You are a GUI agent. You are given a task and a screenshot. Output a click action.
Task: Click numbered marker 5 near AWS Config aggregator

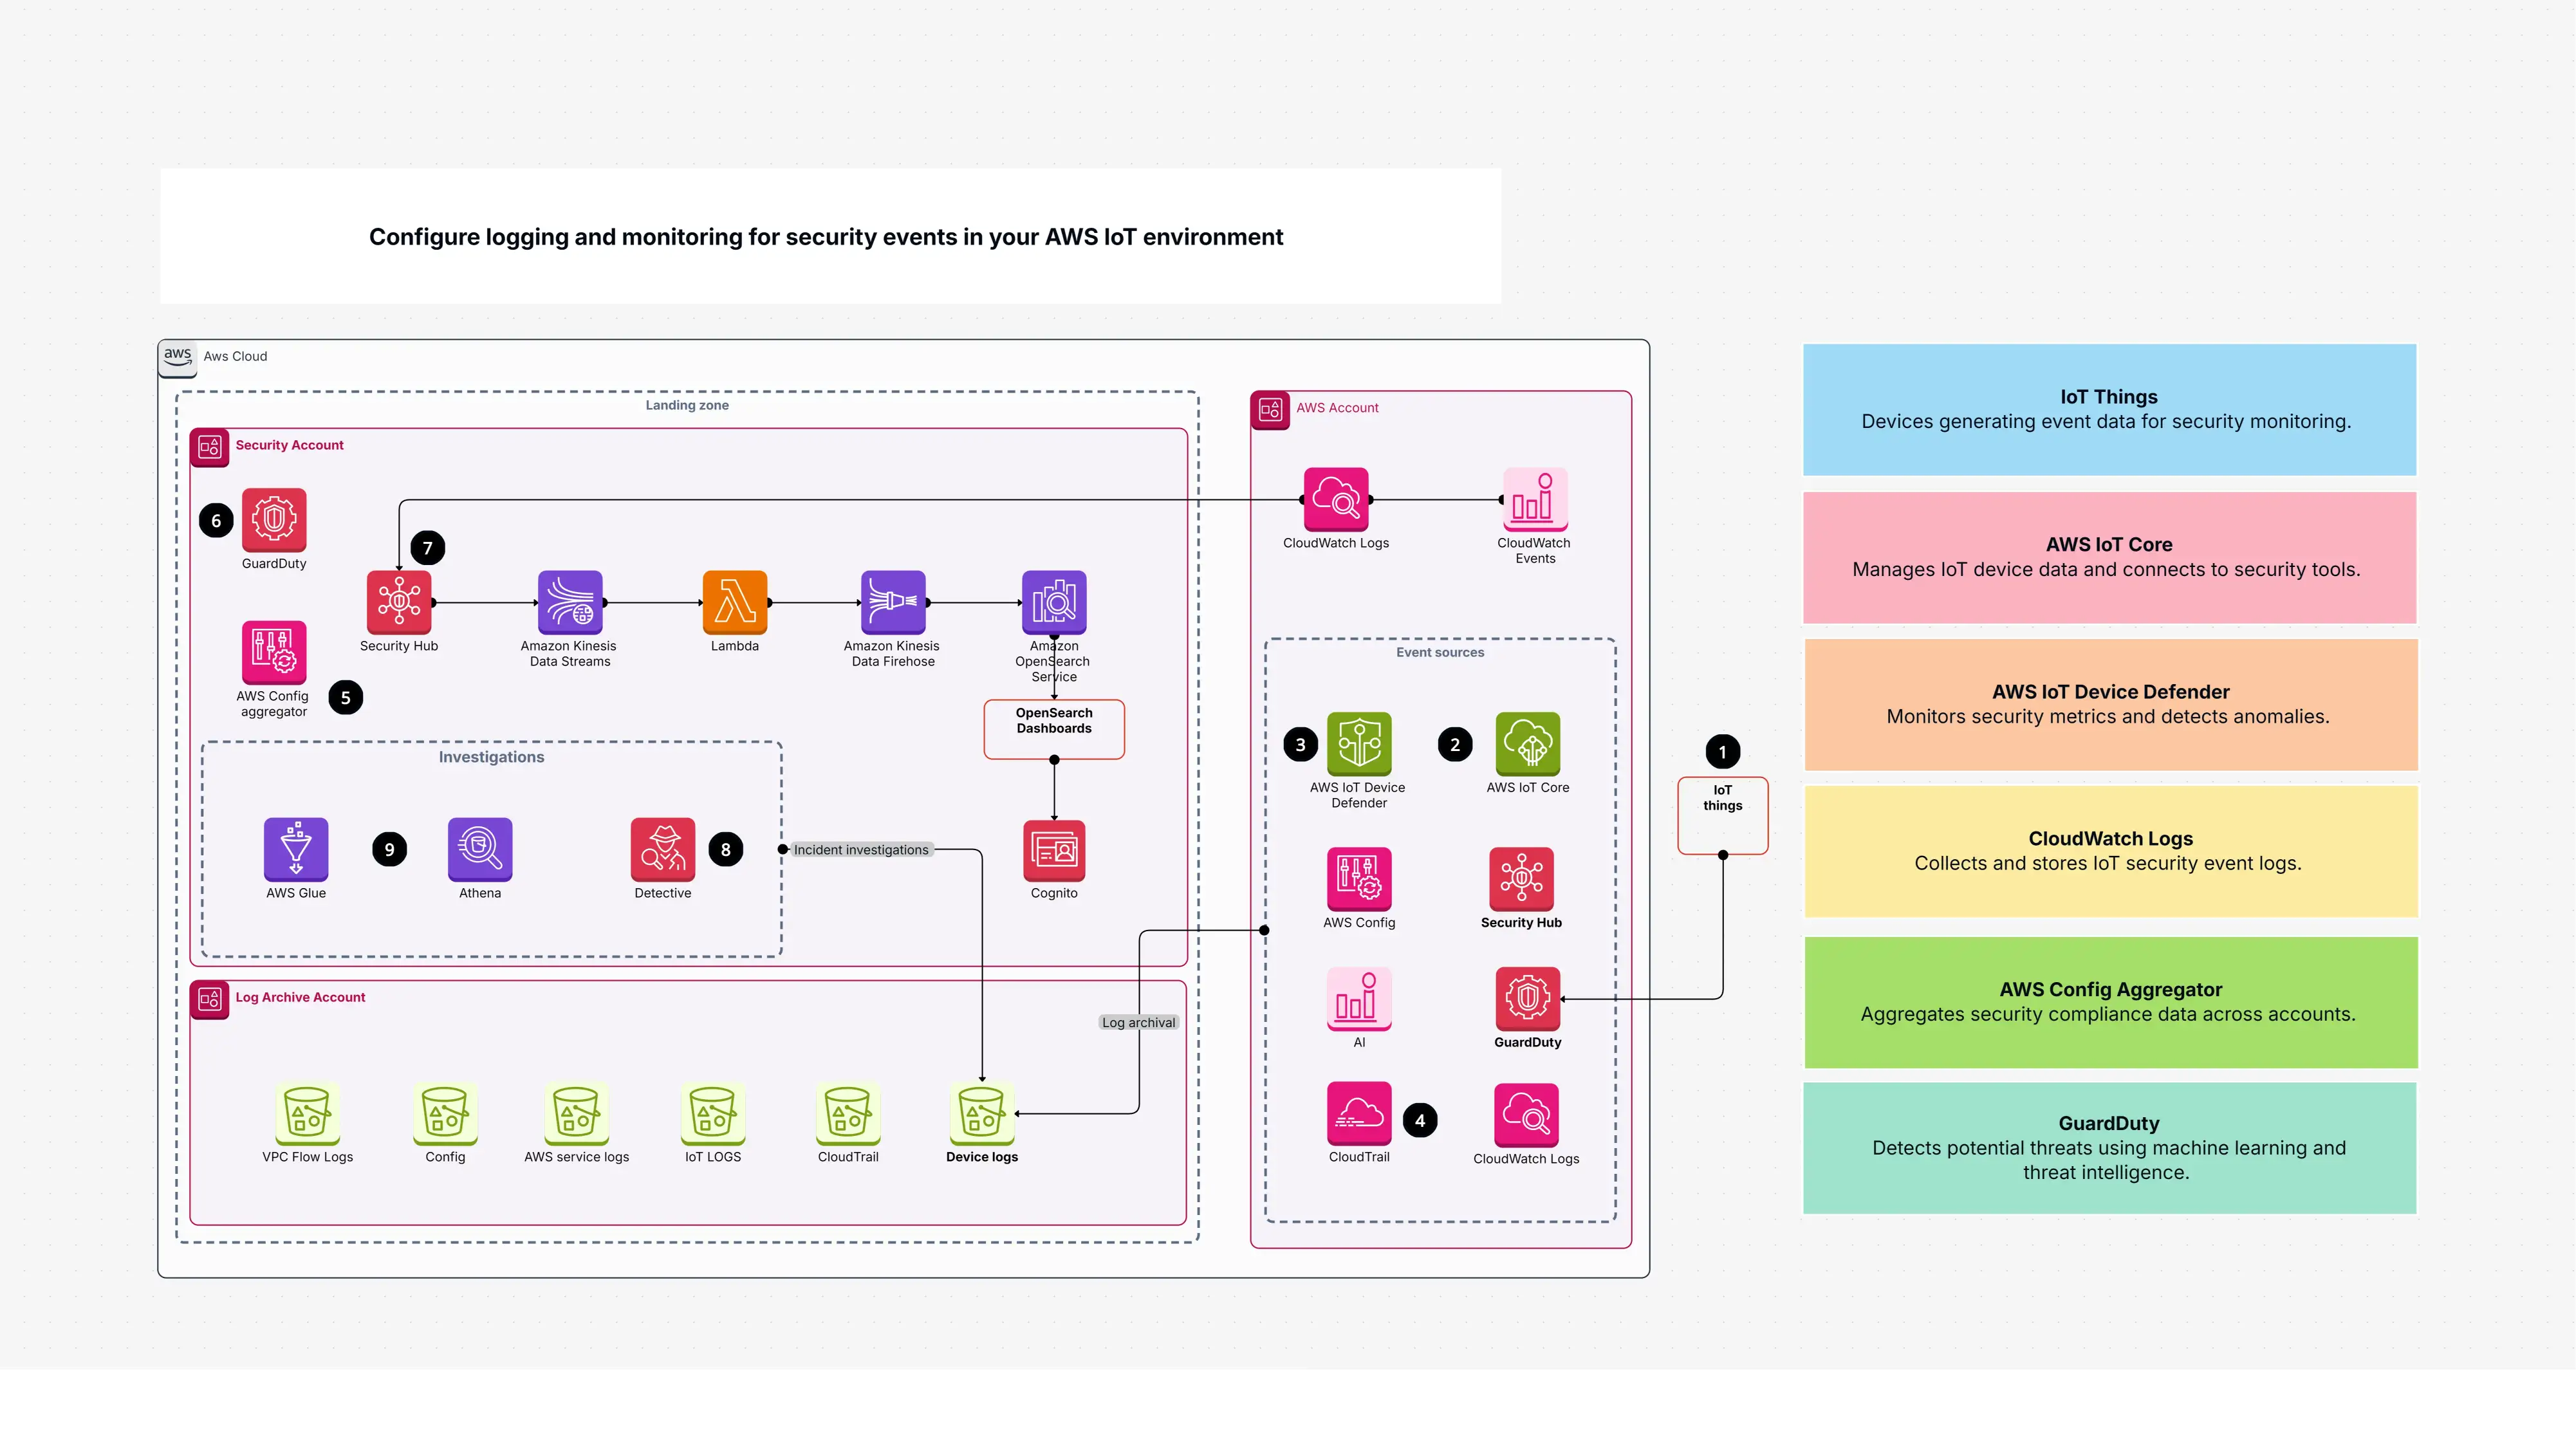pos(347,697)
